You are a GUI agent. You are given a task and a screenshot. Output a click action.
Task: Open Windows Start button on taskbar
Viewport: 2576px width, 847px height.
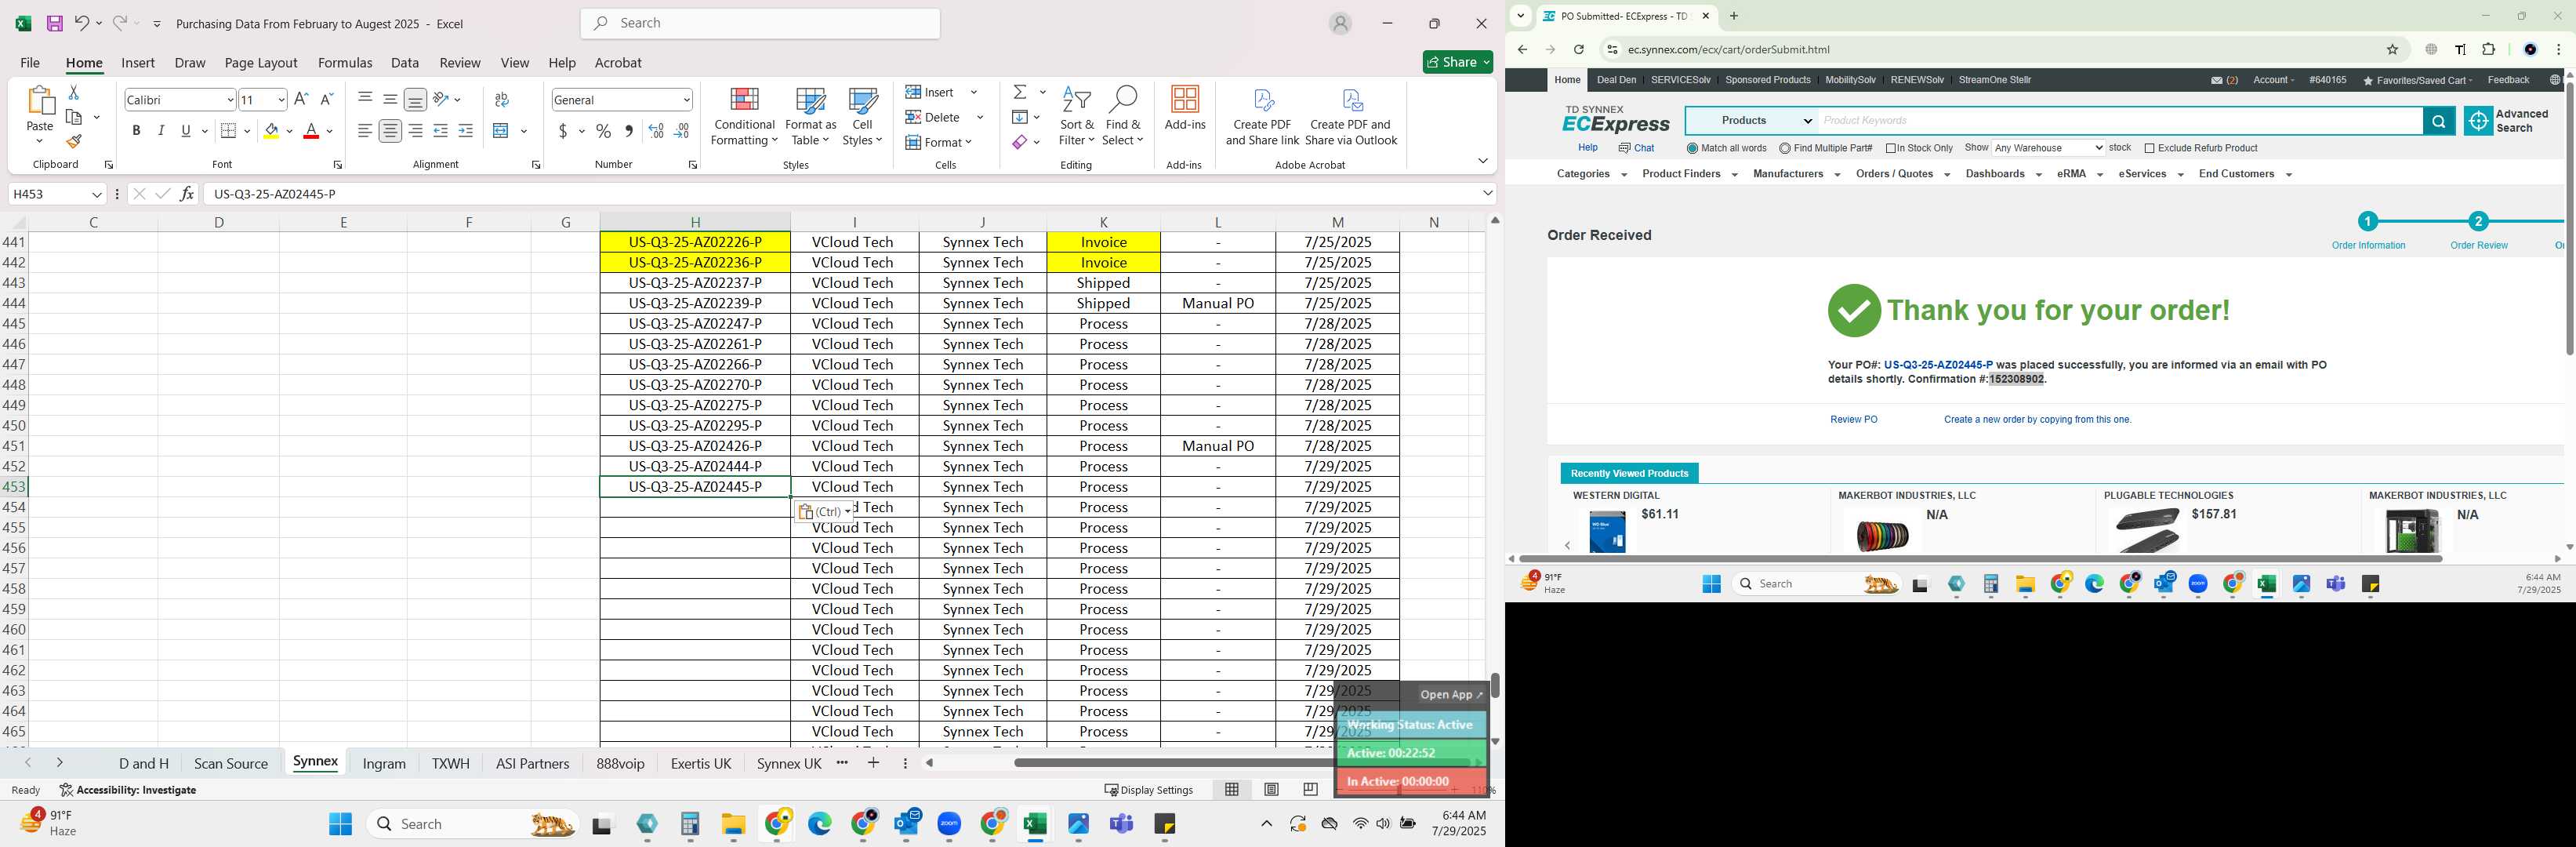pos(340,824)
